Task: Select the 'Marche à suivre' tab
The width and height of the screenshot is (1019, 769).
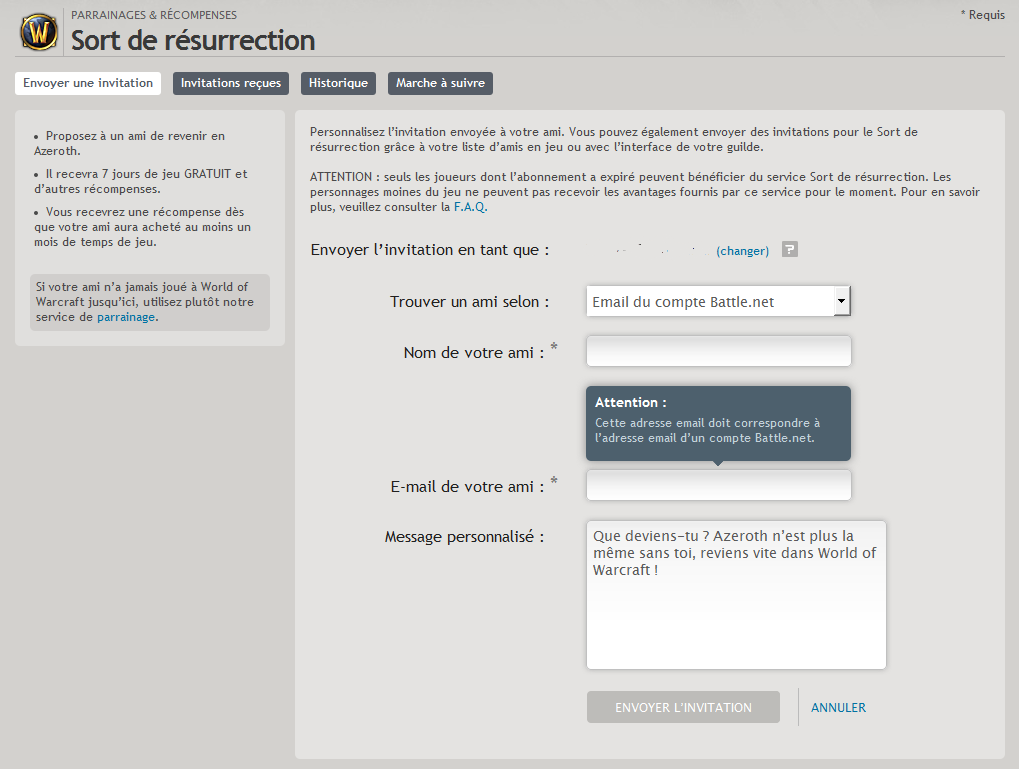Action: 440,83
